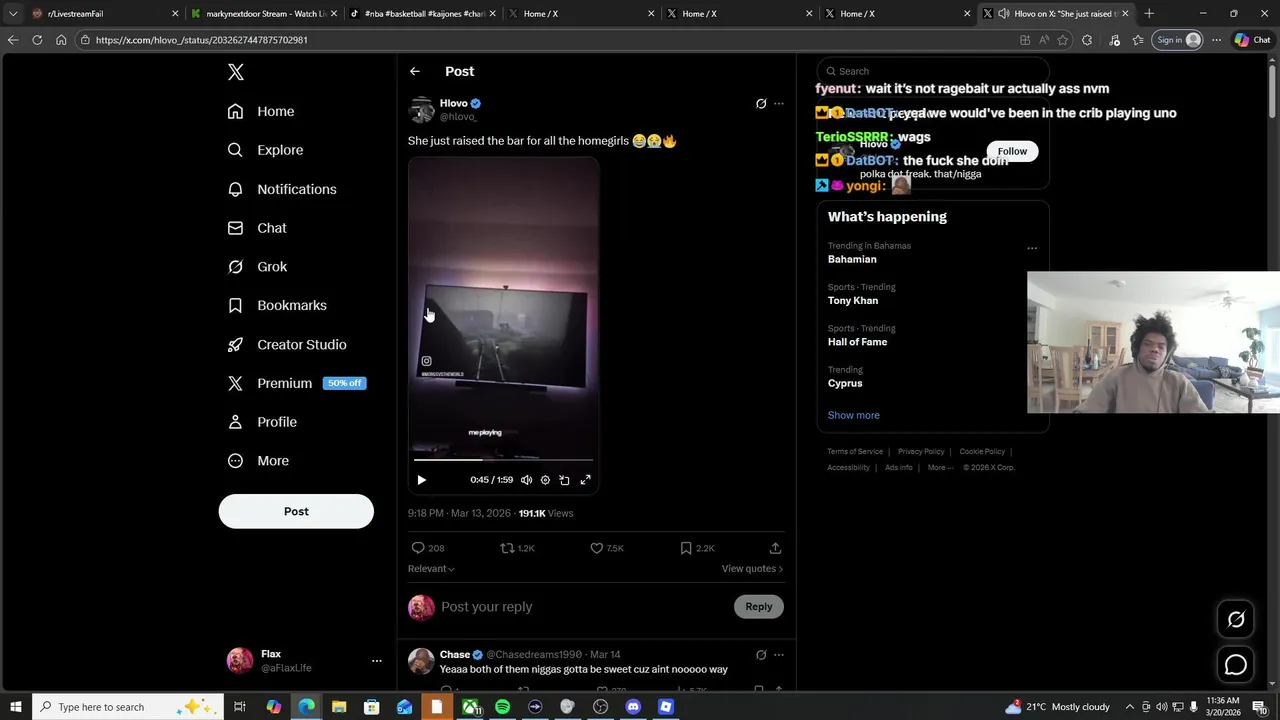
Task: Play the video in the post
Action: pyautogui.click(x=421, y=480)
